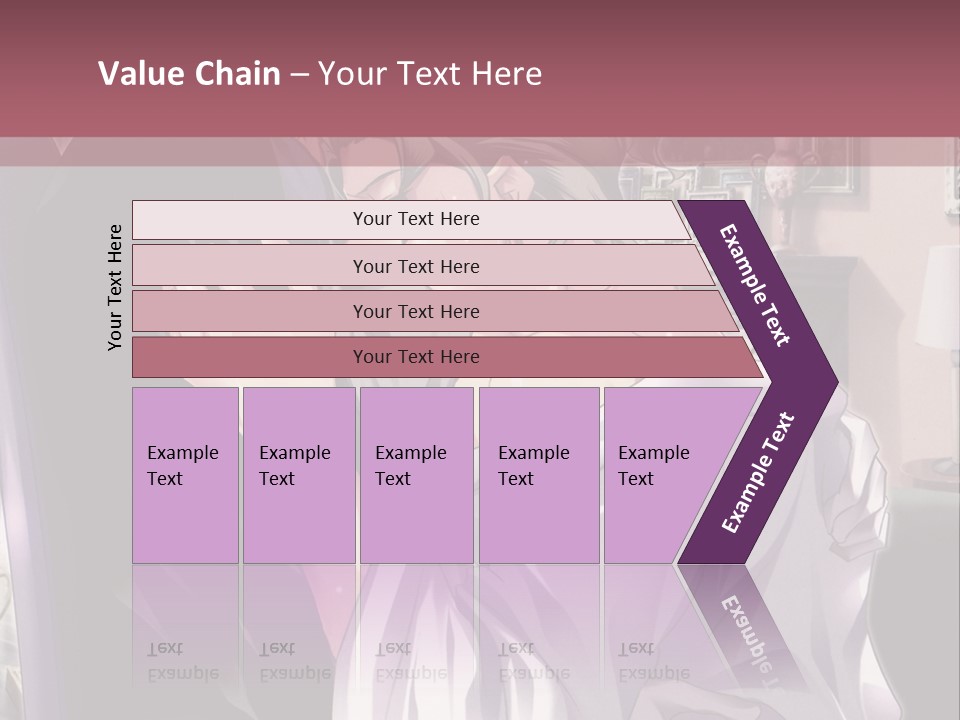Click the bold 'Value Chain' title words
This screenshot has width=960, height=720.
[x=189, y=74]
